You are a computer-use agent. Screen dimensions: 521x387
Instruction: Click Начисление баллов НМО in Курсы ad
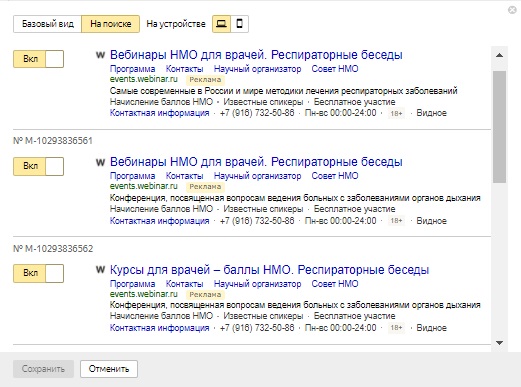tap(161, 316)
